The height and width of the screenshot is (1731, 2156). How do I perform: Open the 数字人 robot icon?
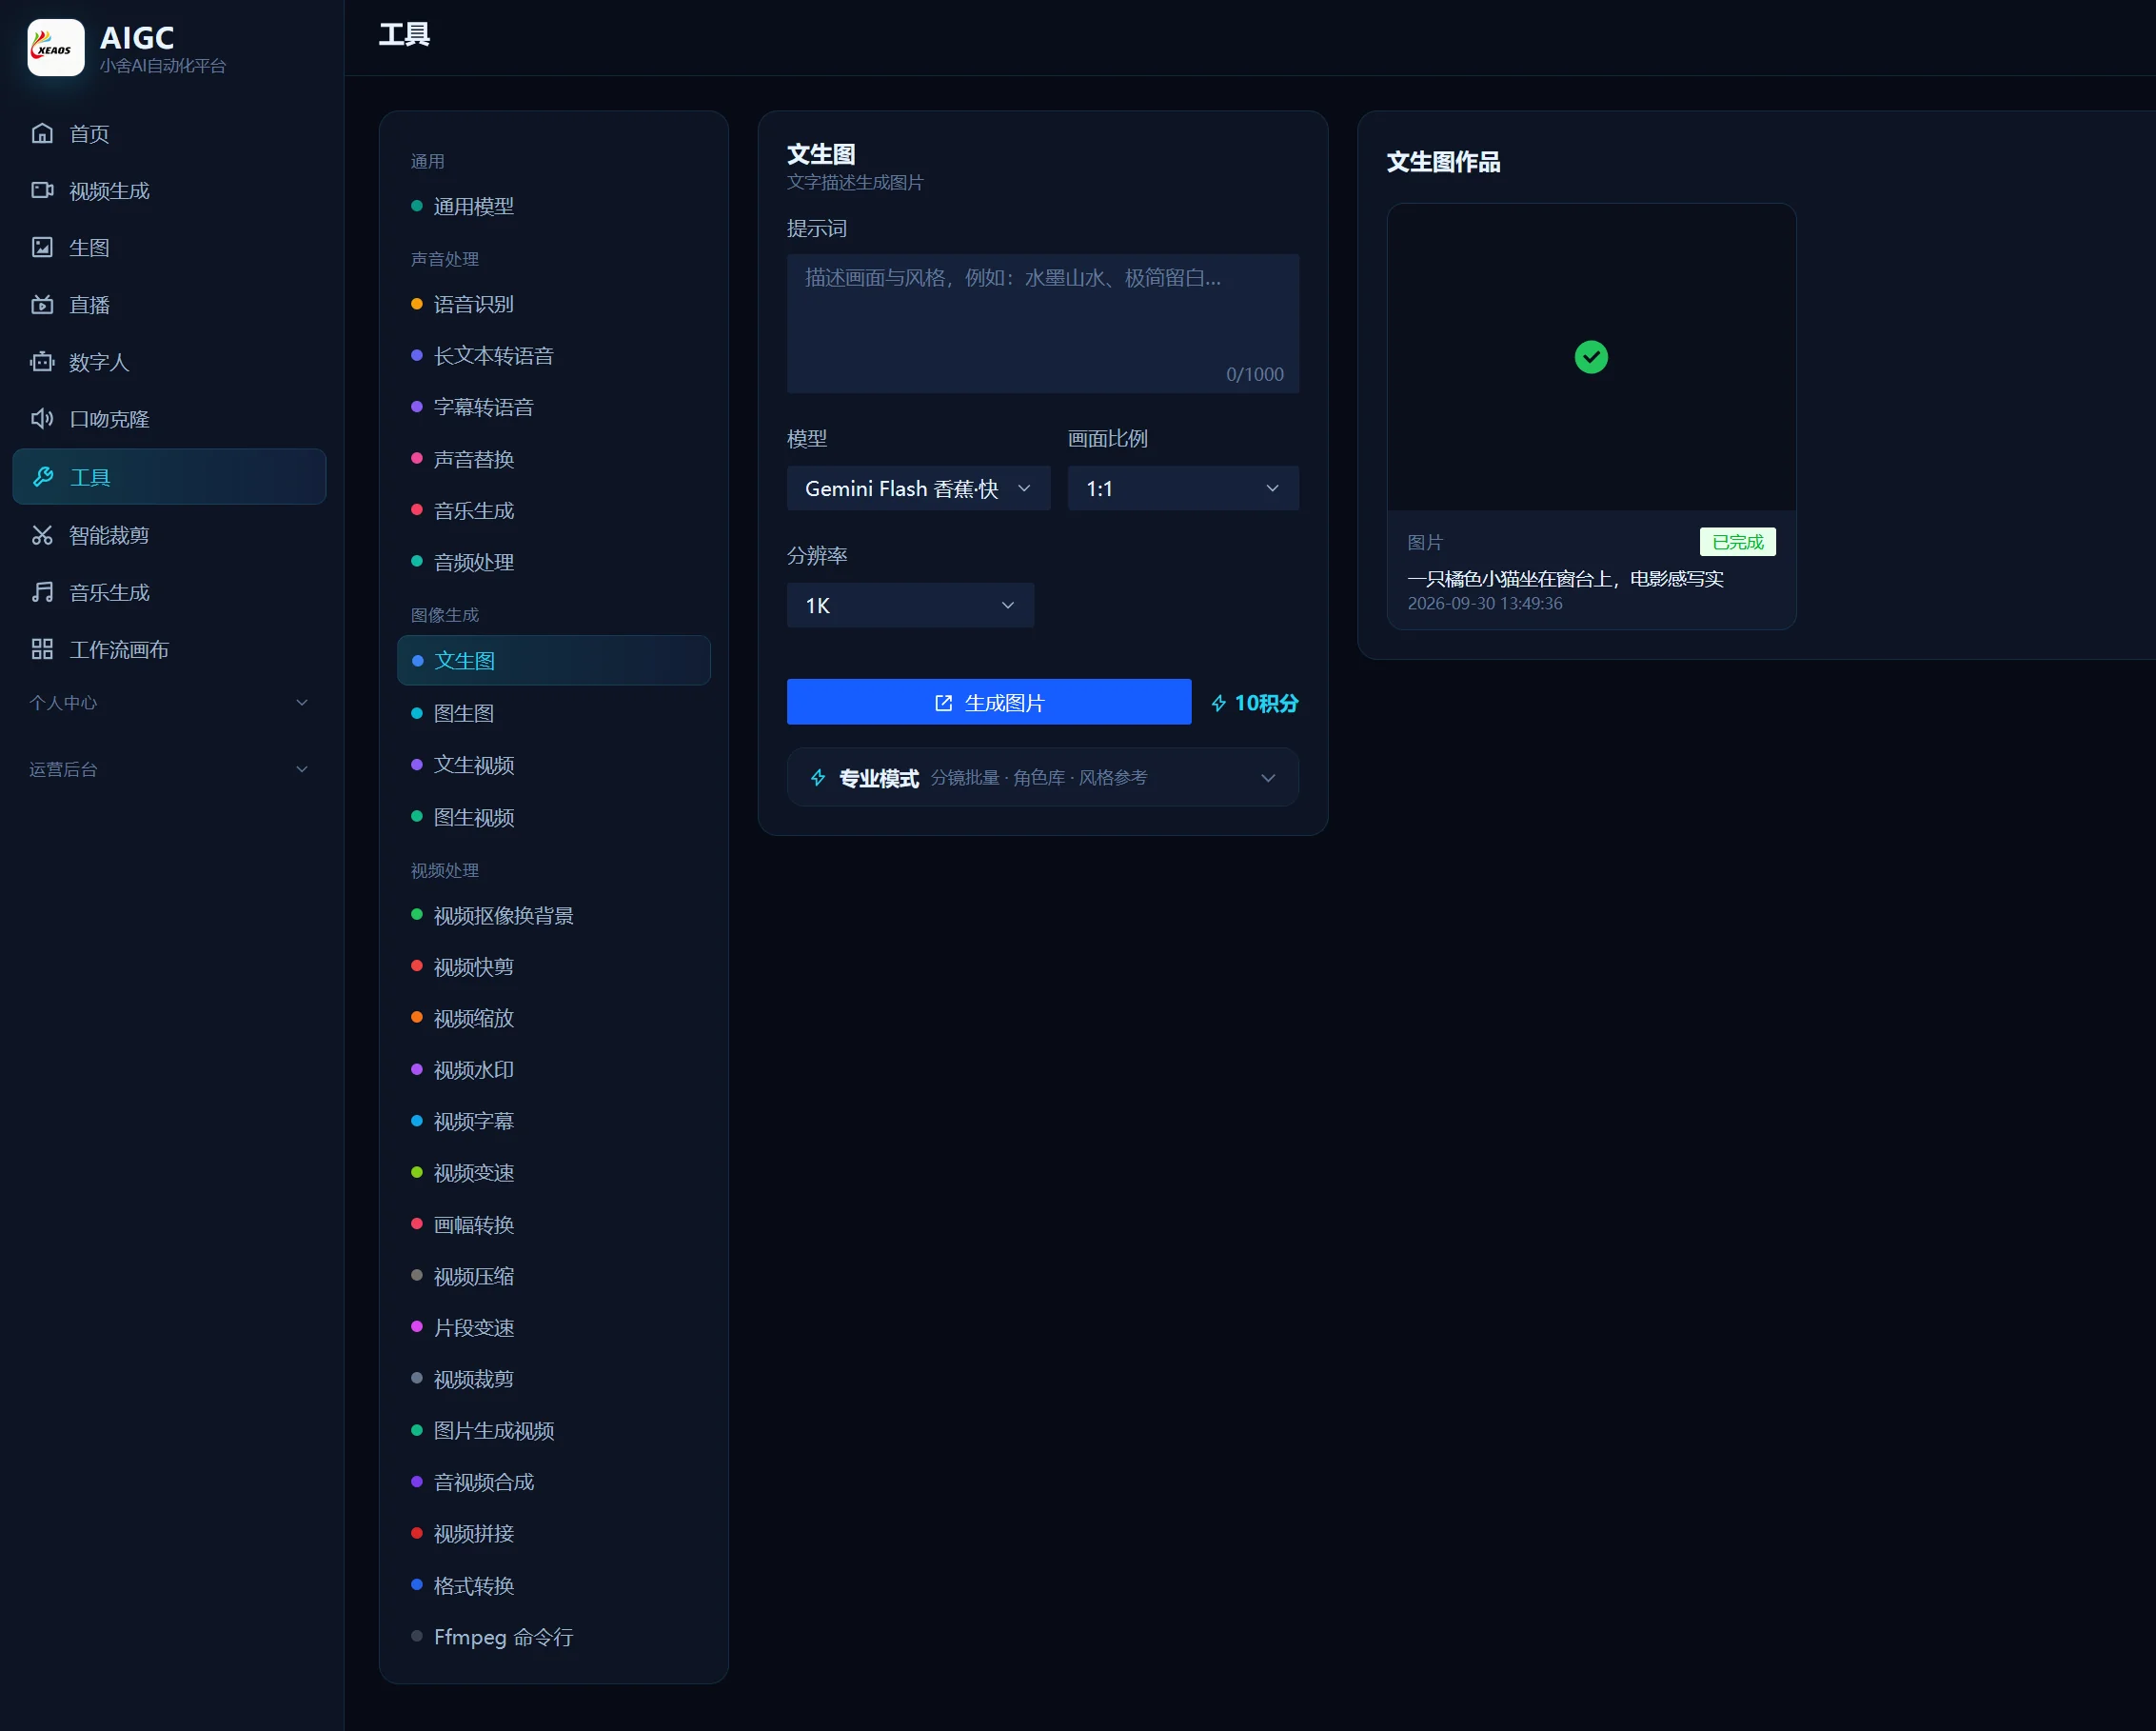pyautogui.click(x=42, y=361)
